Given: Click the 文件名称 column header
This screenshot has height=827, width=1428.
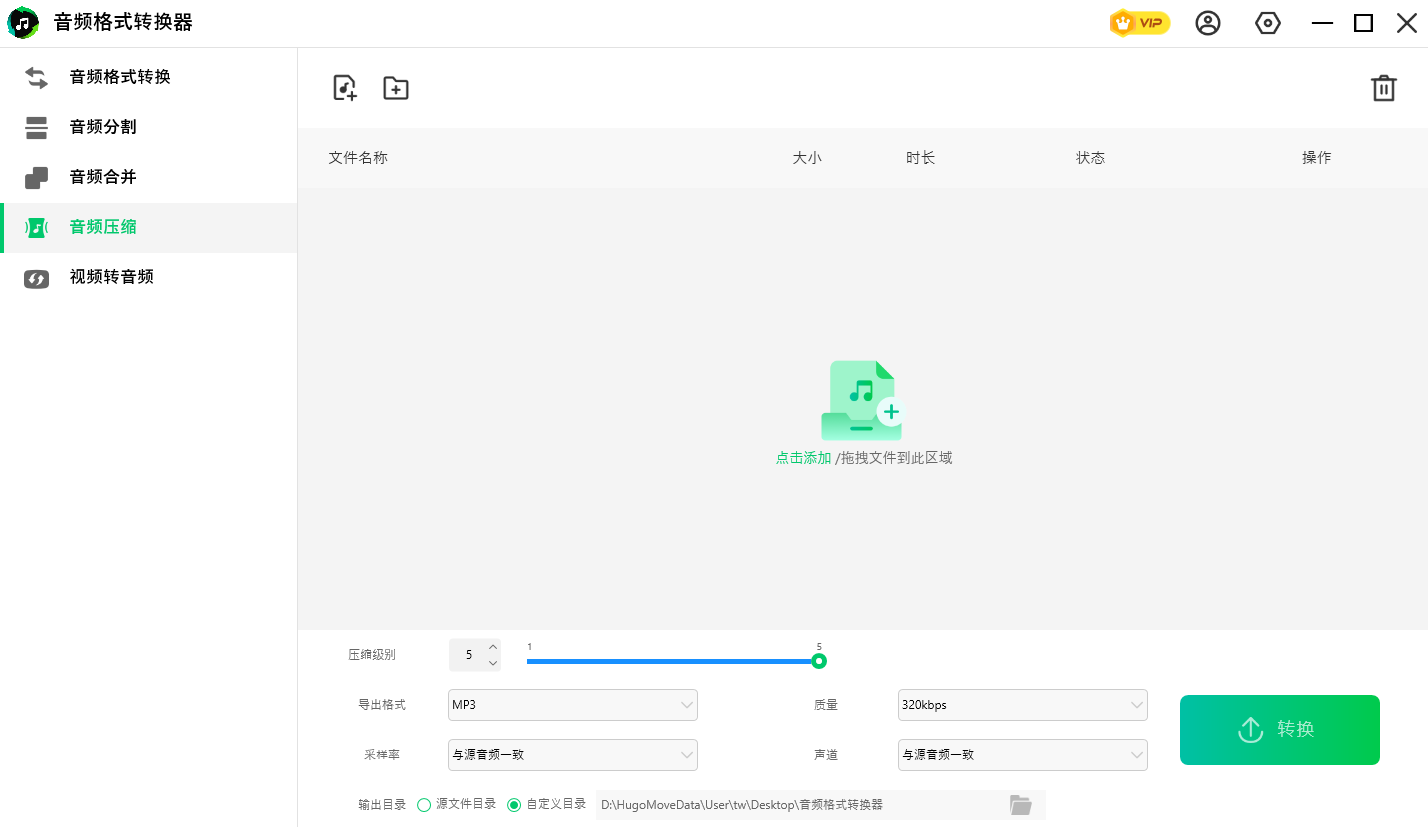Looking at the screenshot, I should 358,158.
